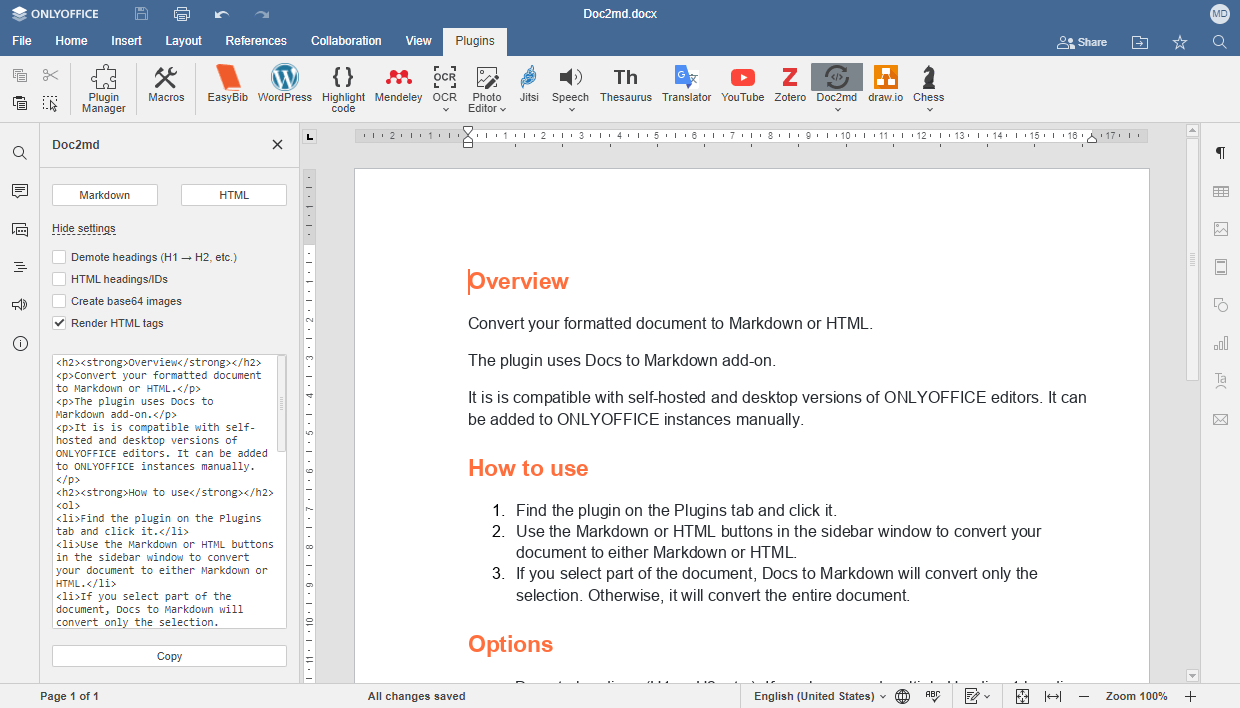Expand the Speech plugin dropdown
Screen dimensions: 1240x708
pyautogui.click(x=571, y=109)
